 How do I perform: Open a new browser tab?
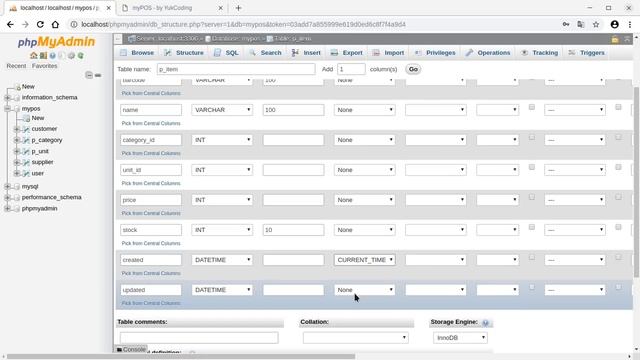[x=238, y=8]
